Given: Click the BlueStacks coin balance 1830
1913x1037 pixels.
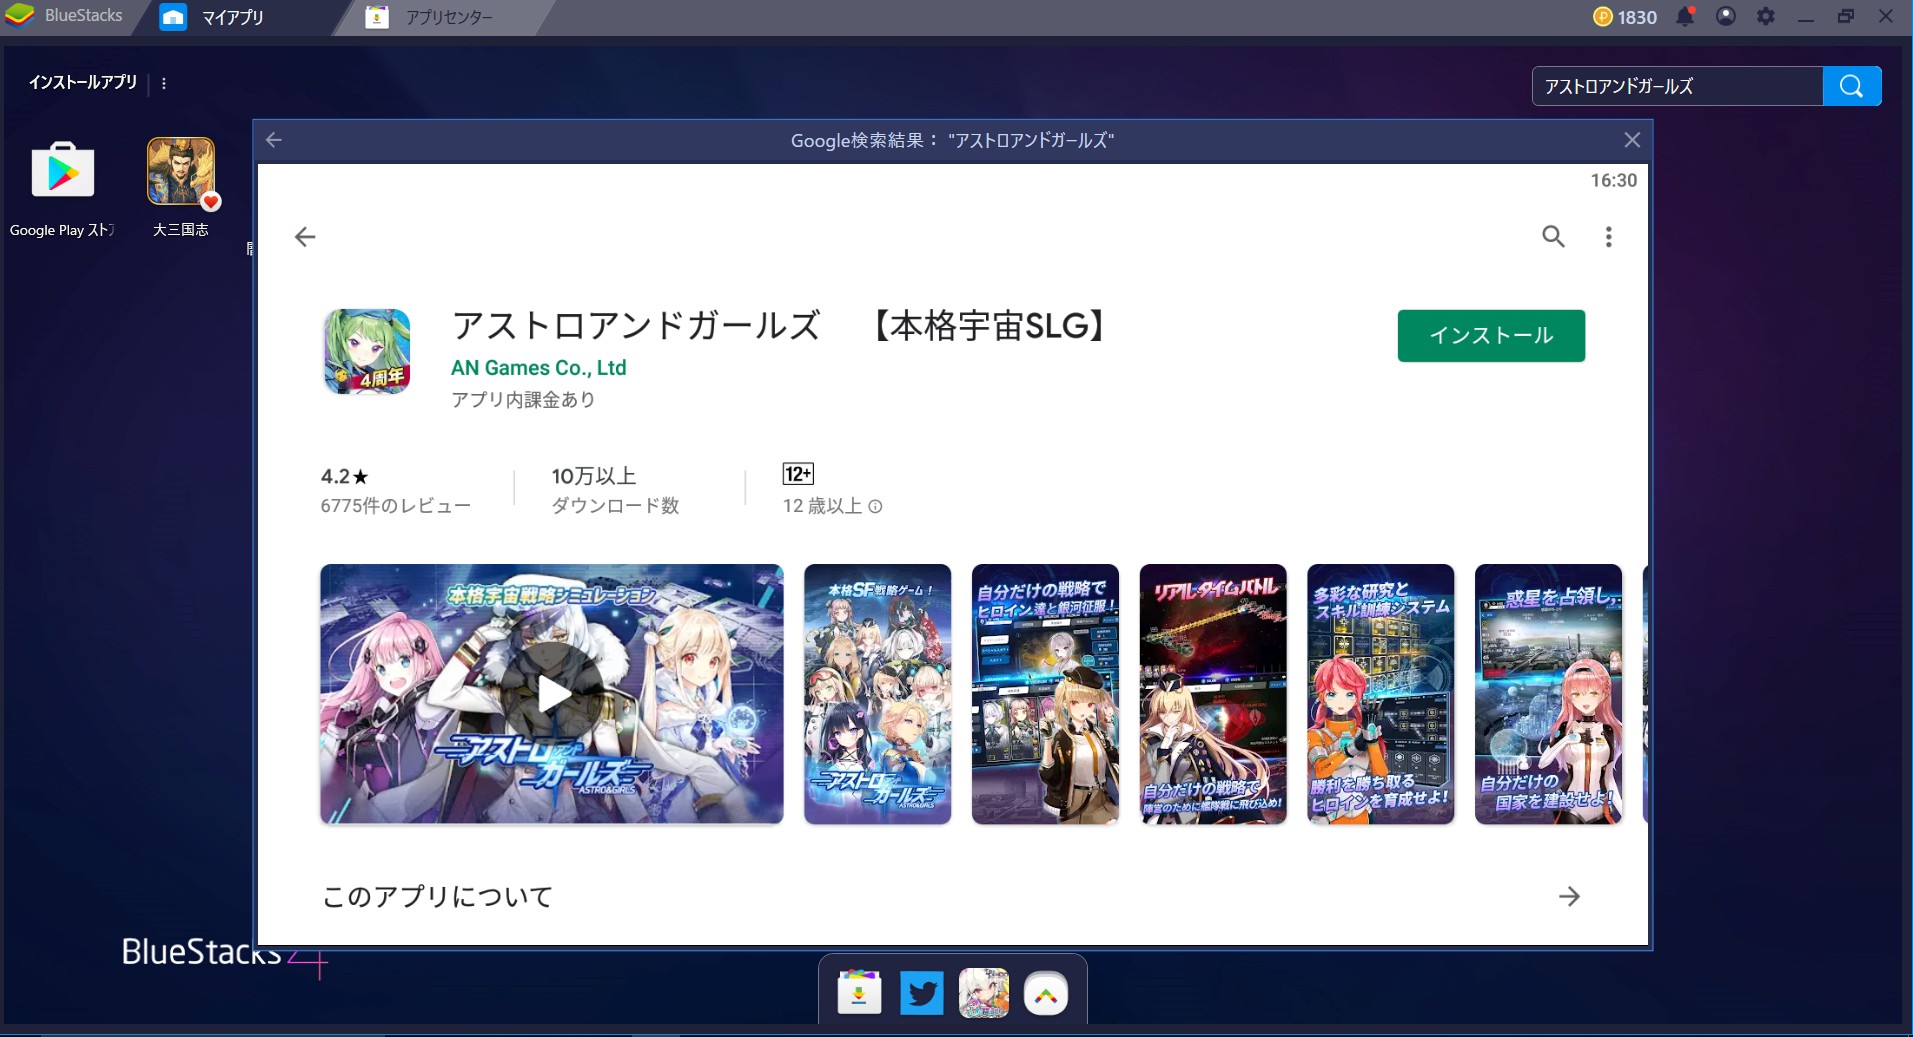Looking at the screenshot, I should click(1625, 17).
